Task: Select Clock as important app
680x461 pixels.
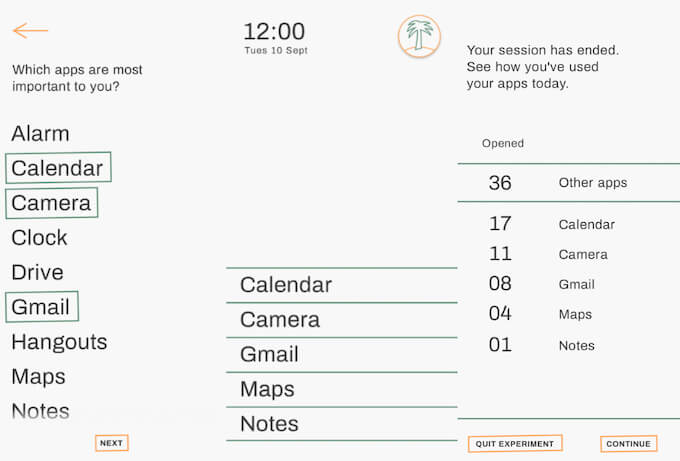Action: [40, 238]
